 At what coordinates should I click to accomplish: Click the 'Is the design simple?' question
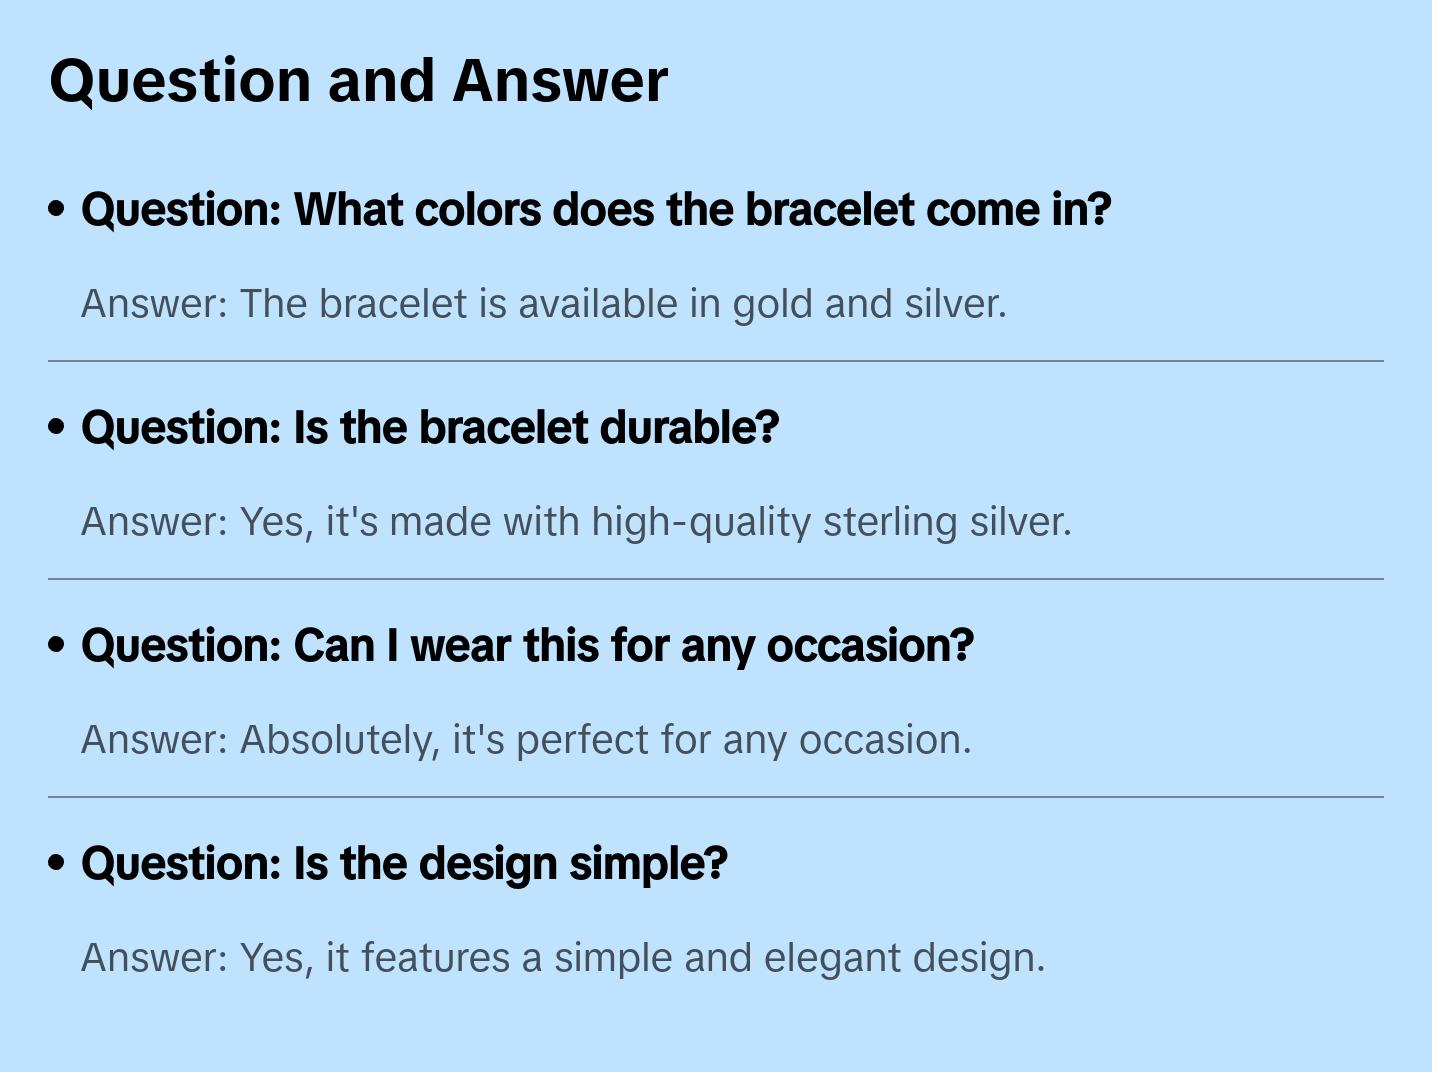click(404, 864)
